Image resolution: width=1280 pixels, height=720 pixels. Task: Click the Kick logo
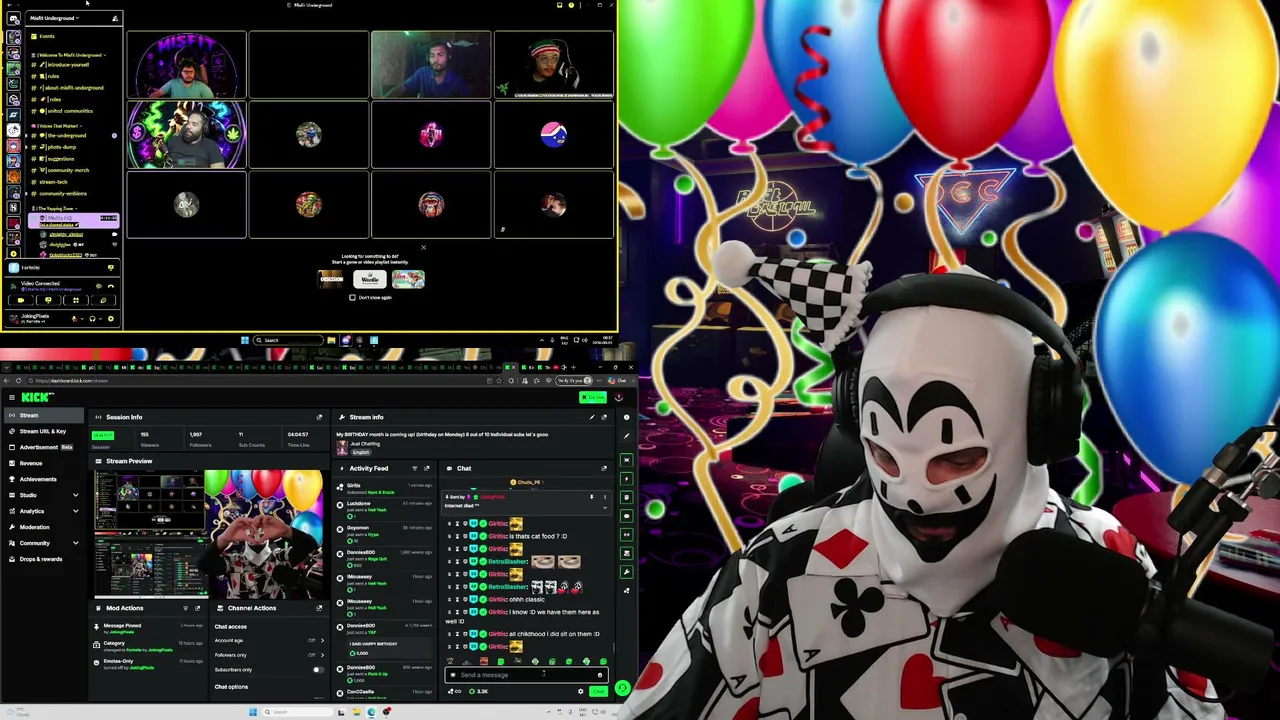37,397
